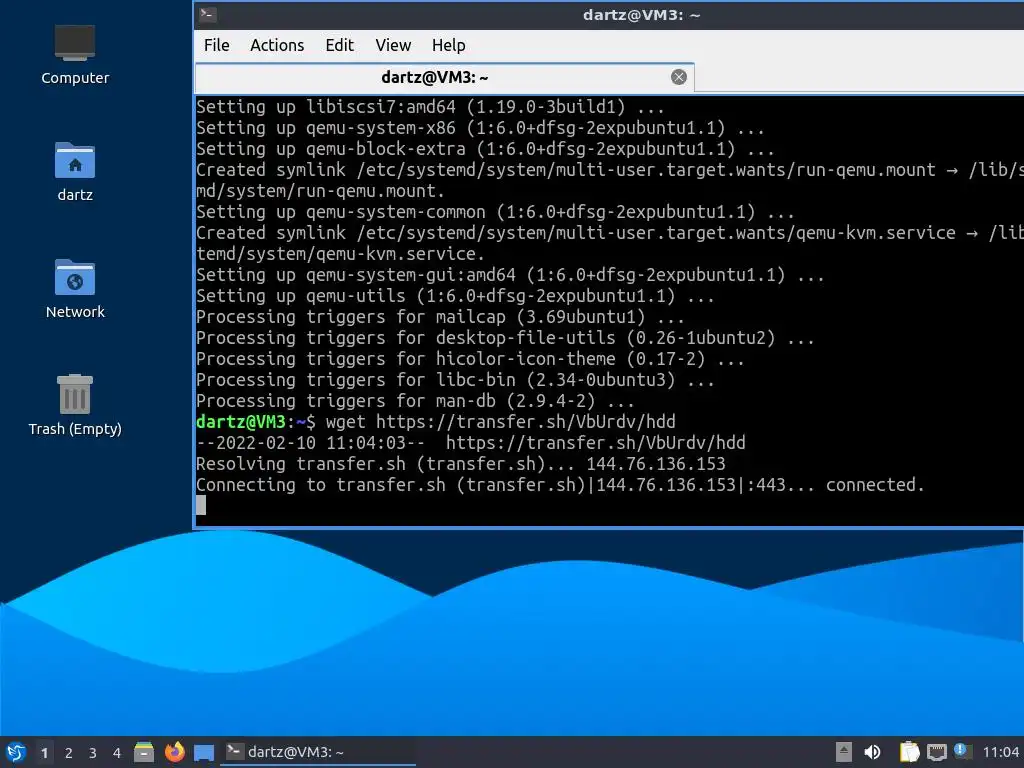
Task: Click the terminal window title bar text
Action: [x=641, y=15]
